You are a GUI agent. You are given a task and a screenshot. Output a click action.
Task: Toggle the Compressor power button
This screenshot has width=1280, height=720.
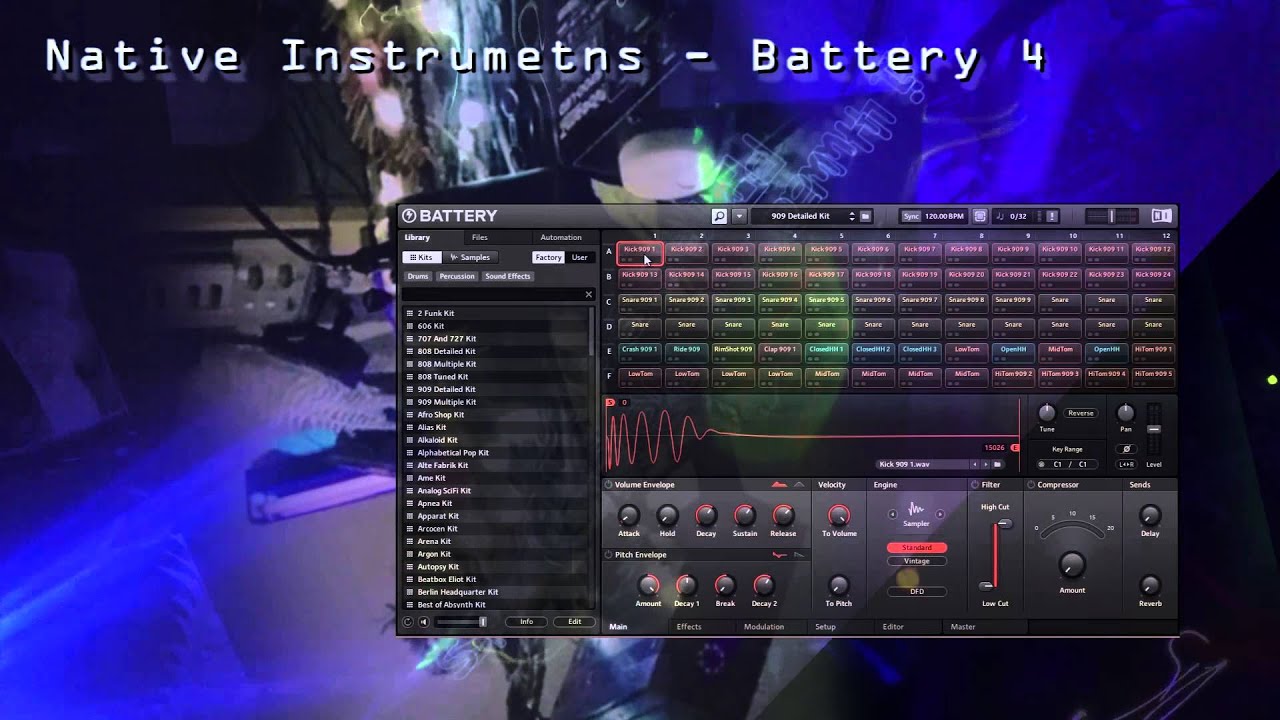(1031, 485)
